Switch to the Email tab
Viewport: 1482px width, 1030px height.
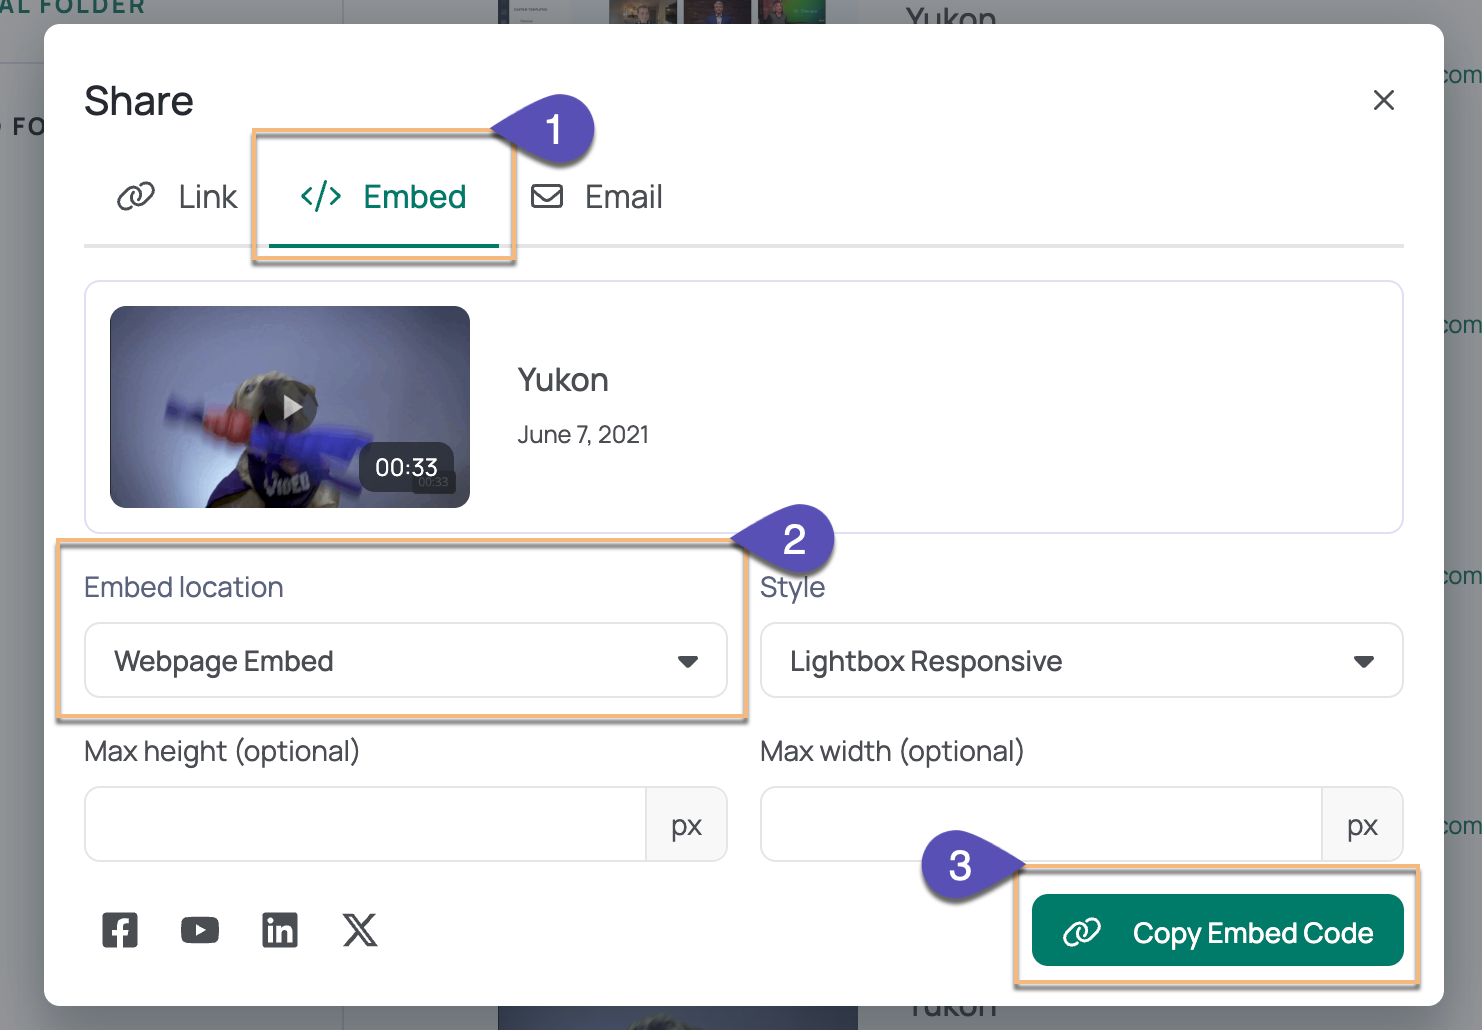point(597,197)
